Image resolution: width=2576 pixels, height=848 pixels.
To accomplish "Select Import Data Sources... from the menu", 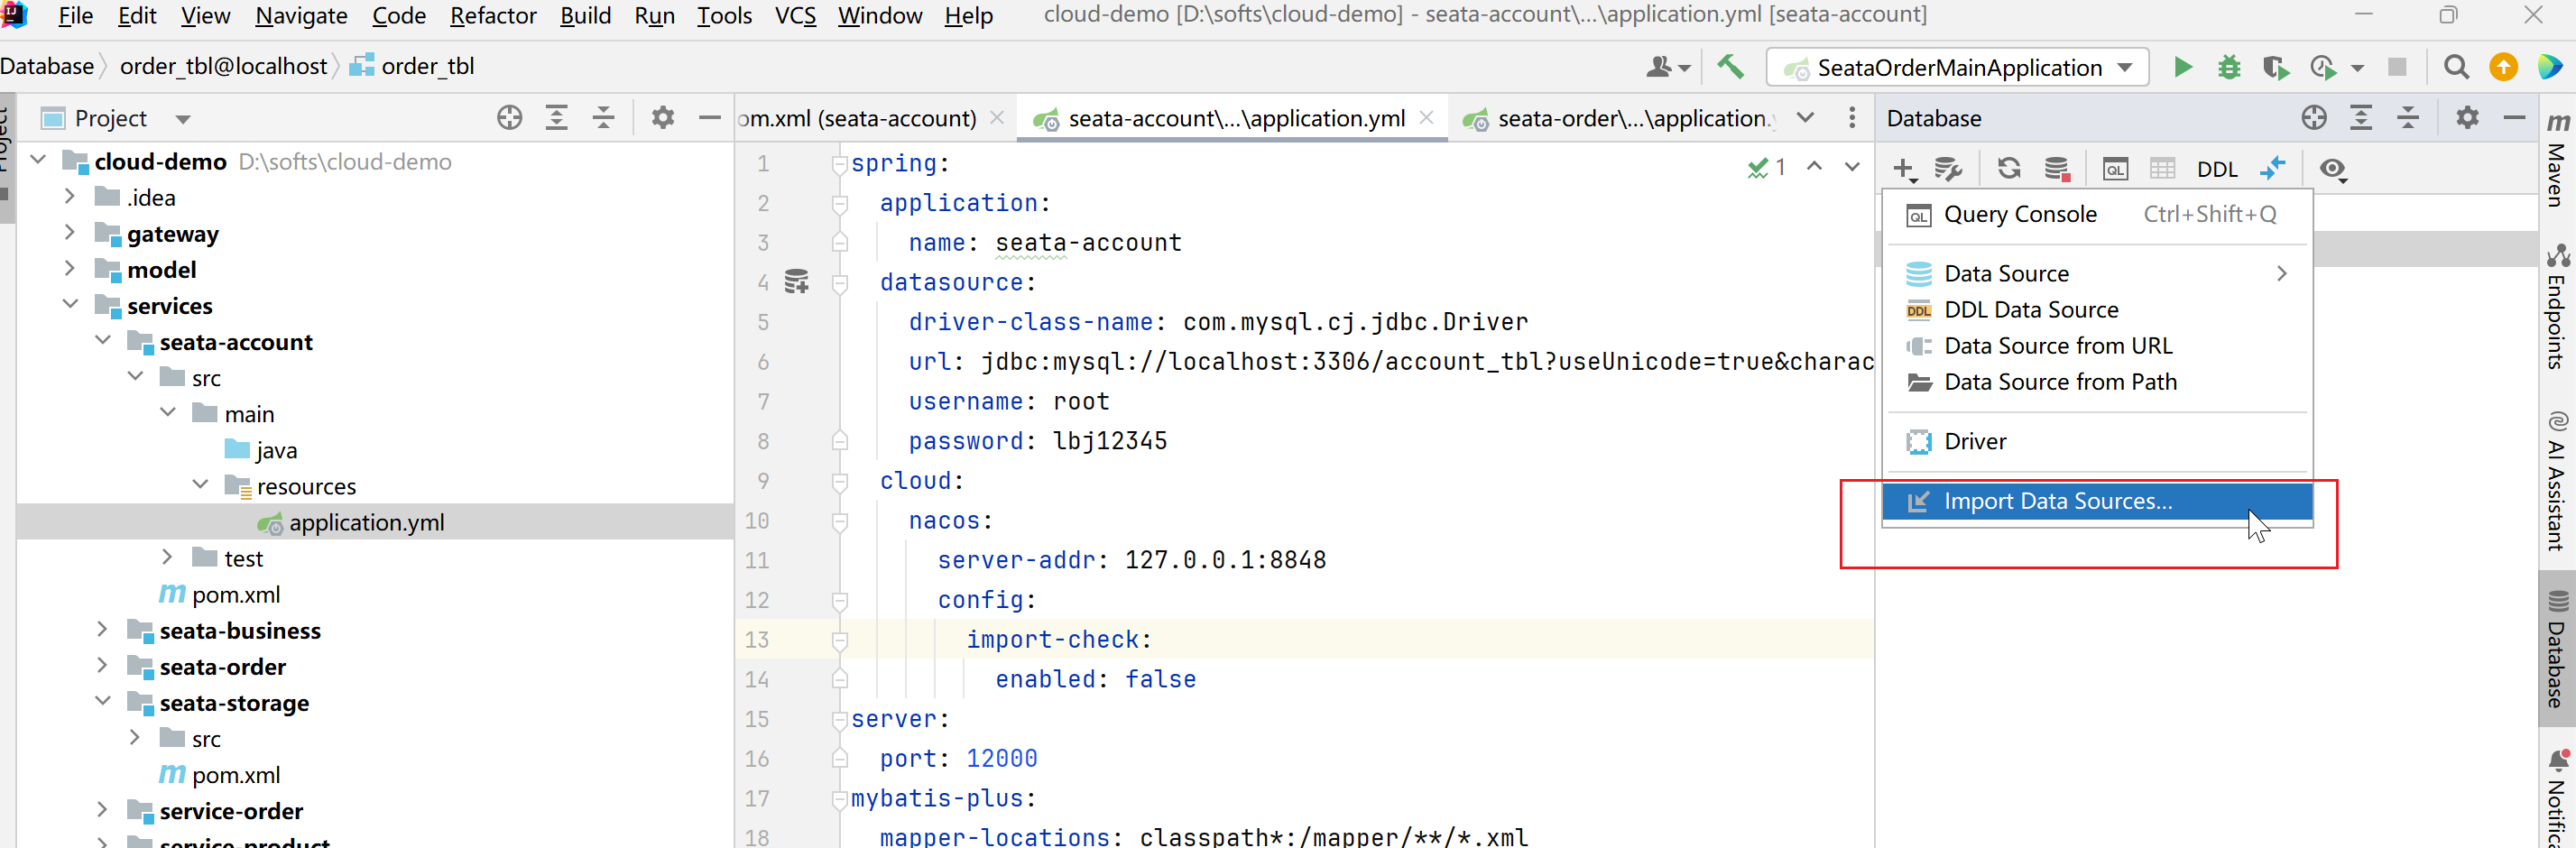I will (2097, 501).
